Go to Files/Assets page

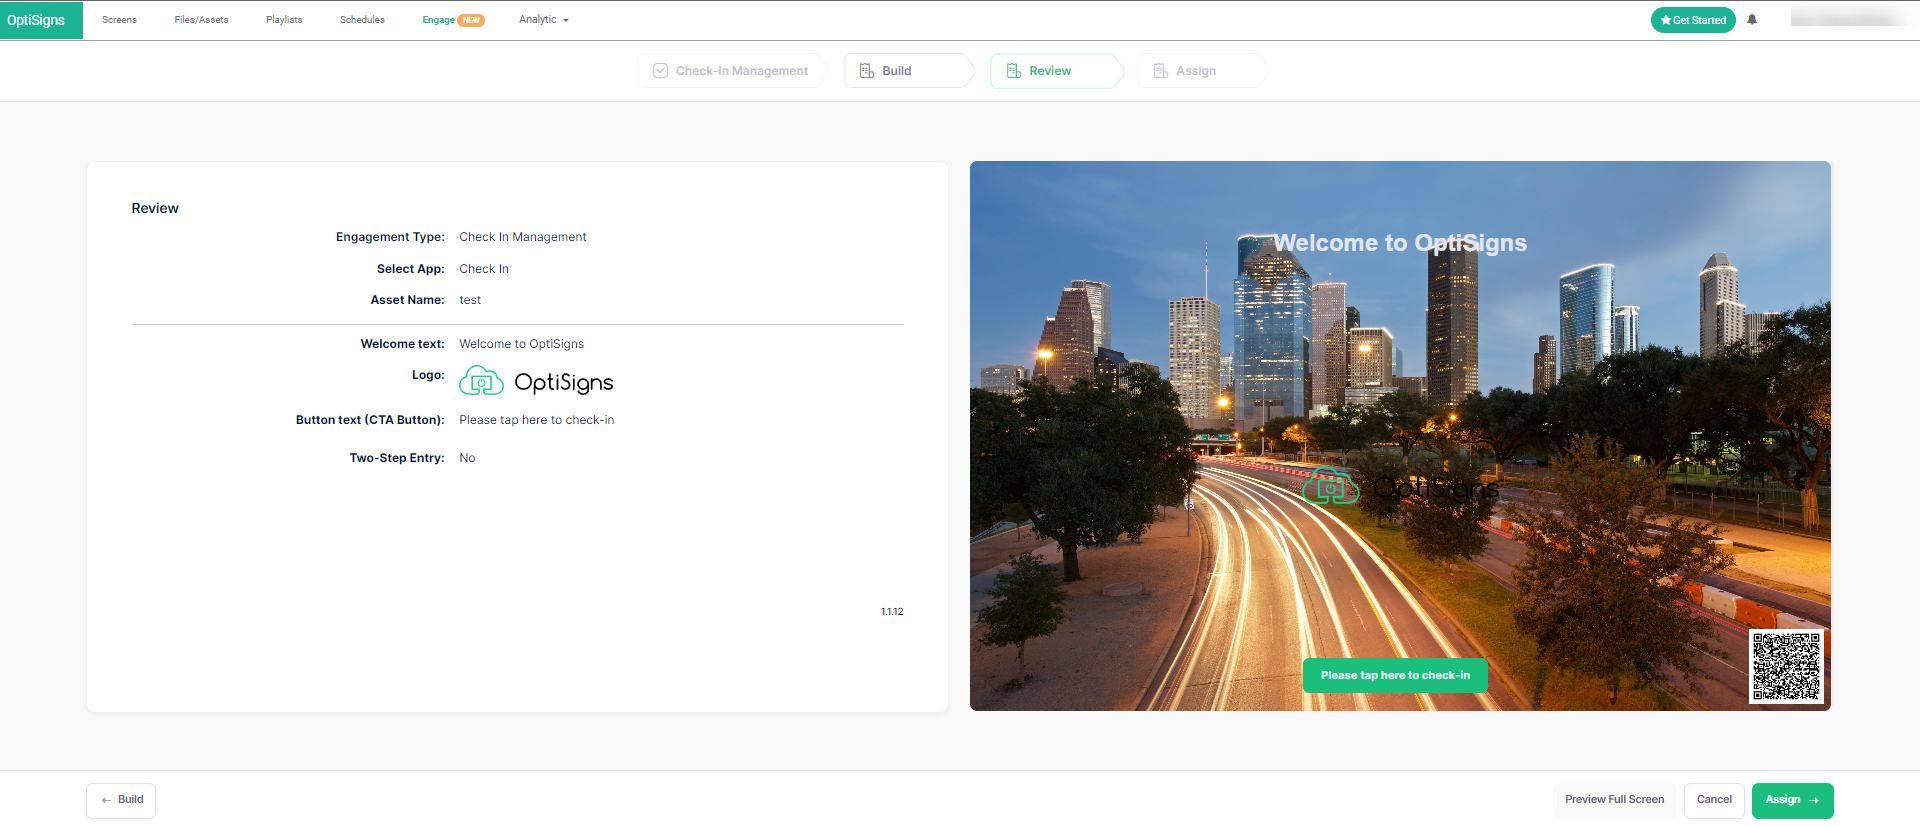[201, 20]
